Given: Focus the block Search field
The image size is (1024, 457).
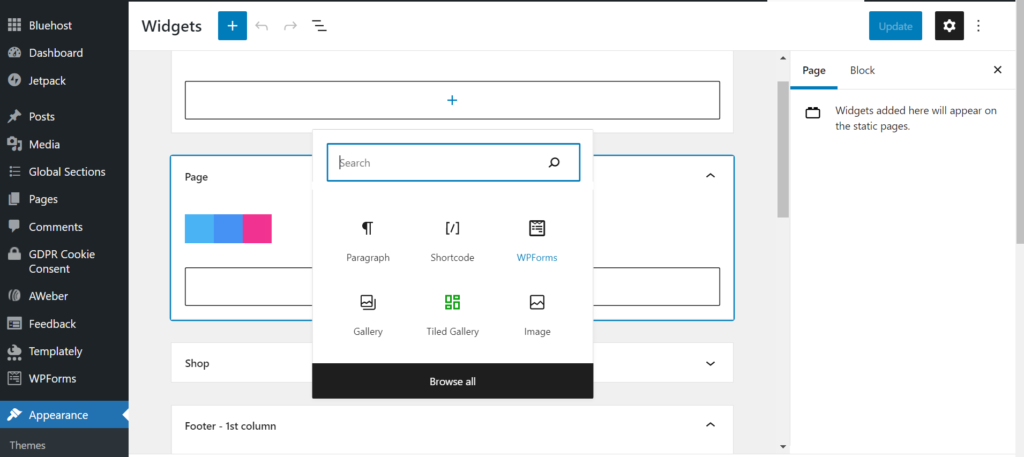Looking at the screenshot, I should [x=453, y=163].
